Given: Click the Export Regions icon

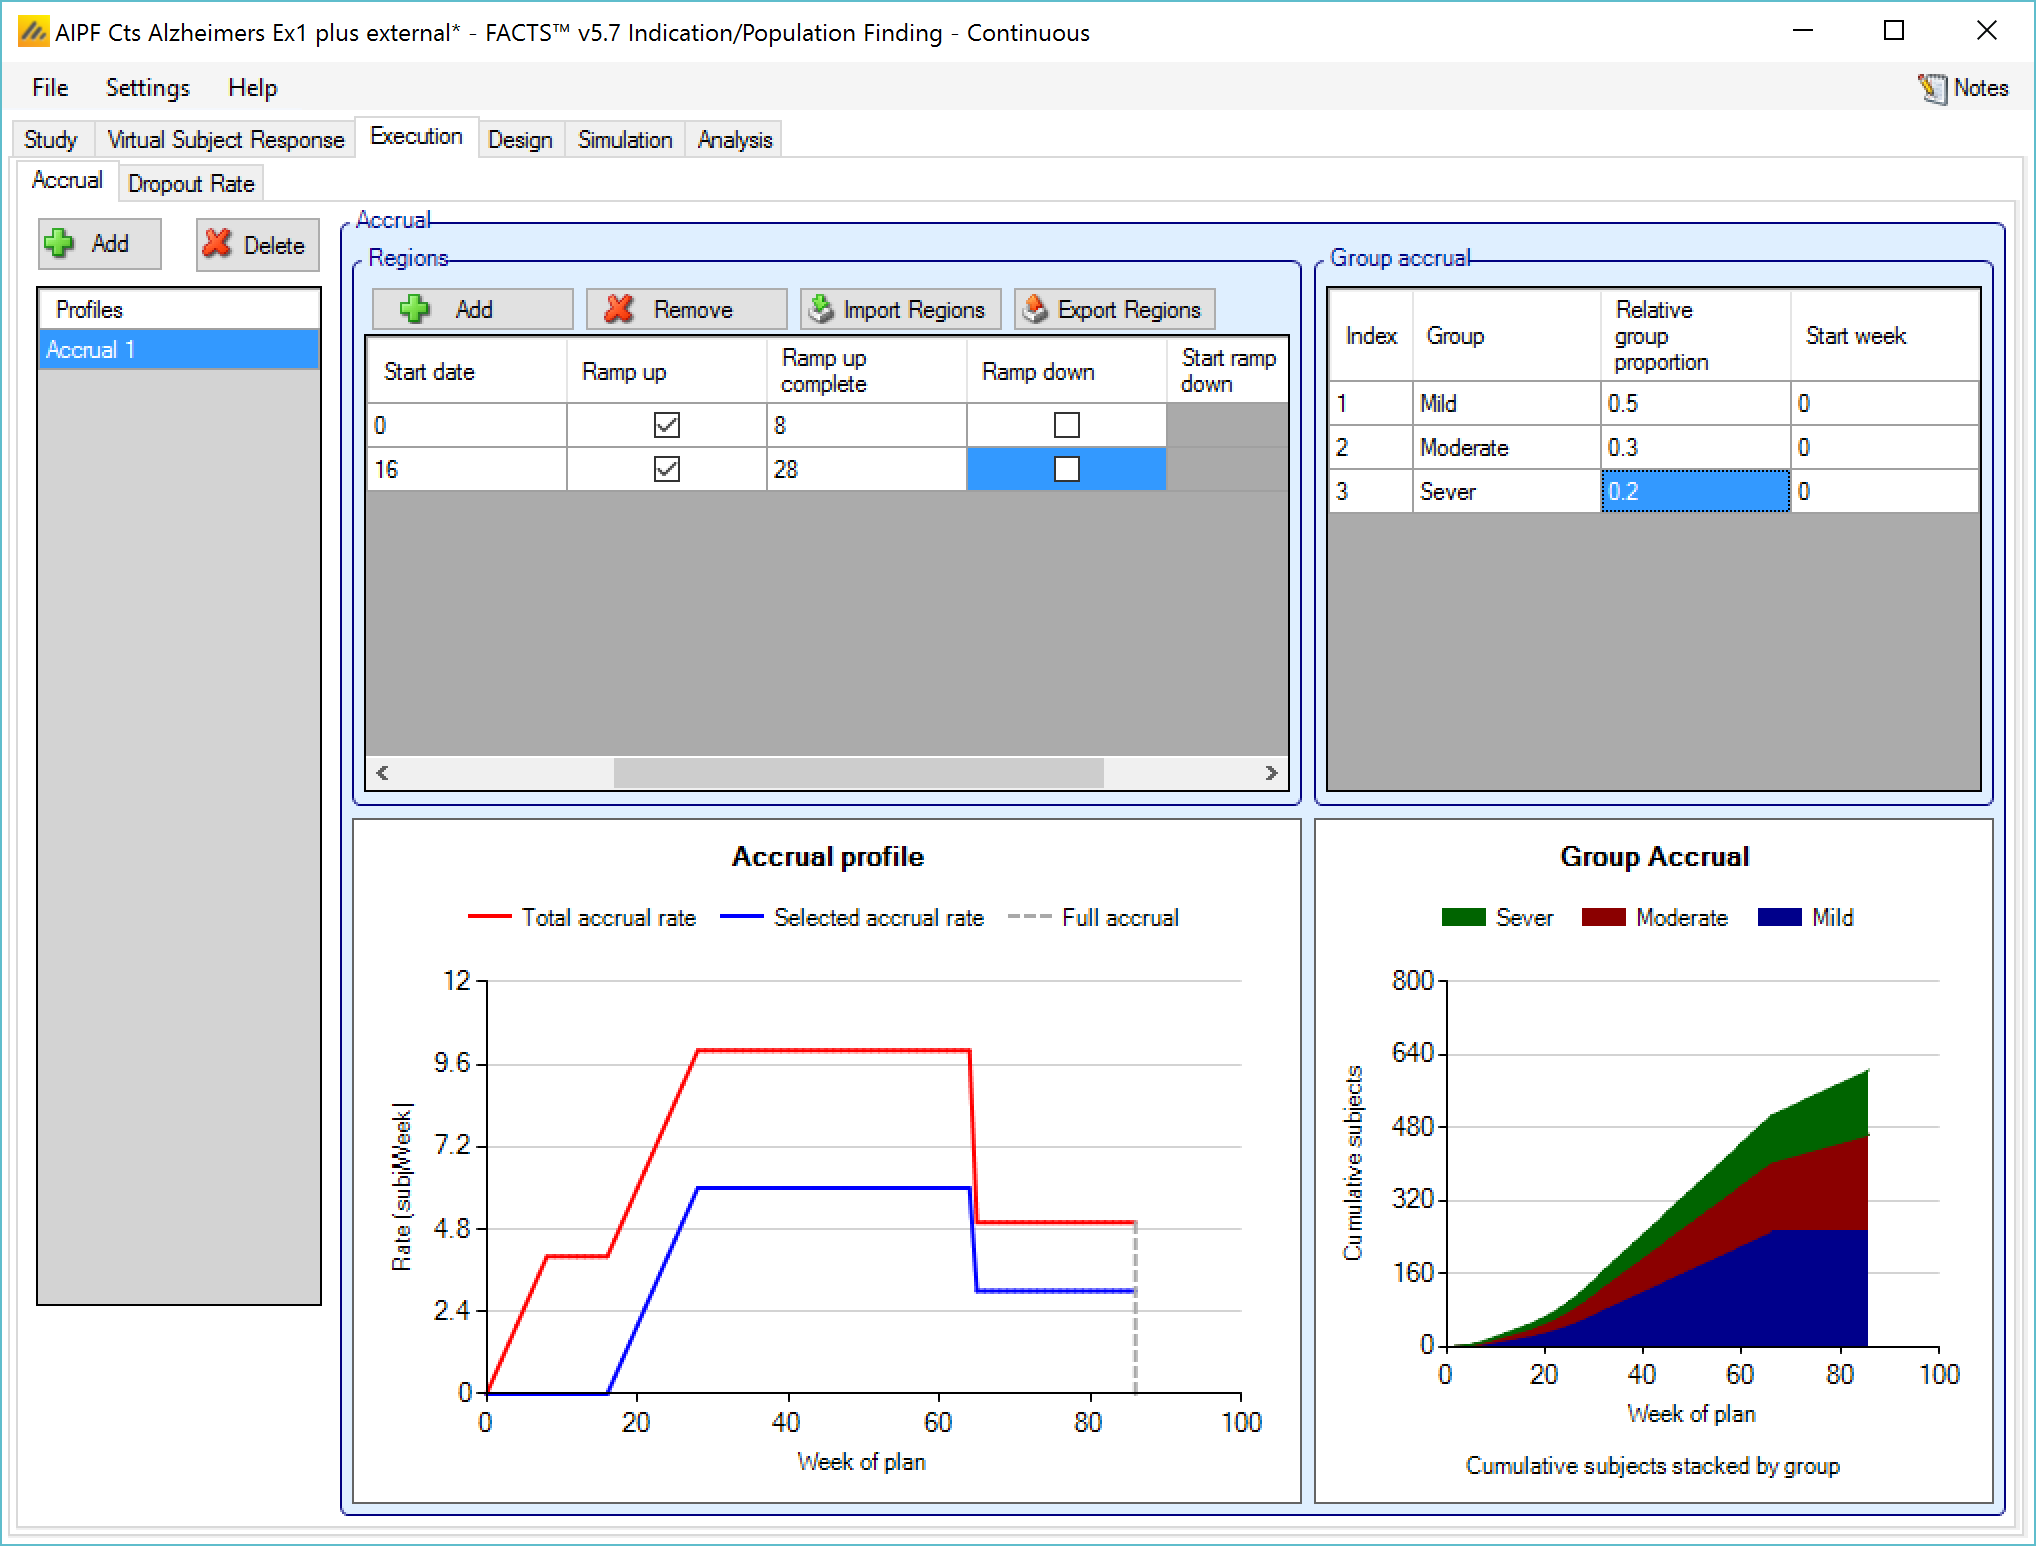Looking at the screenshot, I should pyautogui.click(x=1036, y=309).
